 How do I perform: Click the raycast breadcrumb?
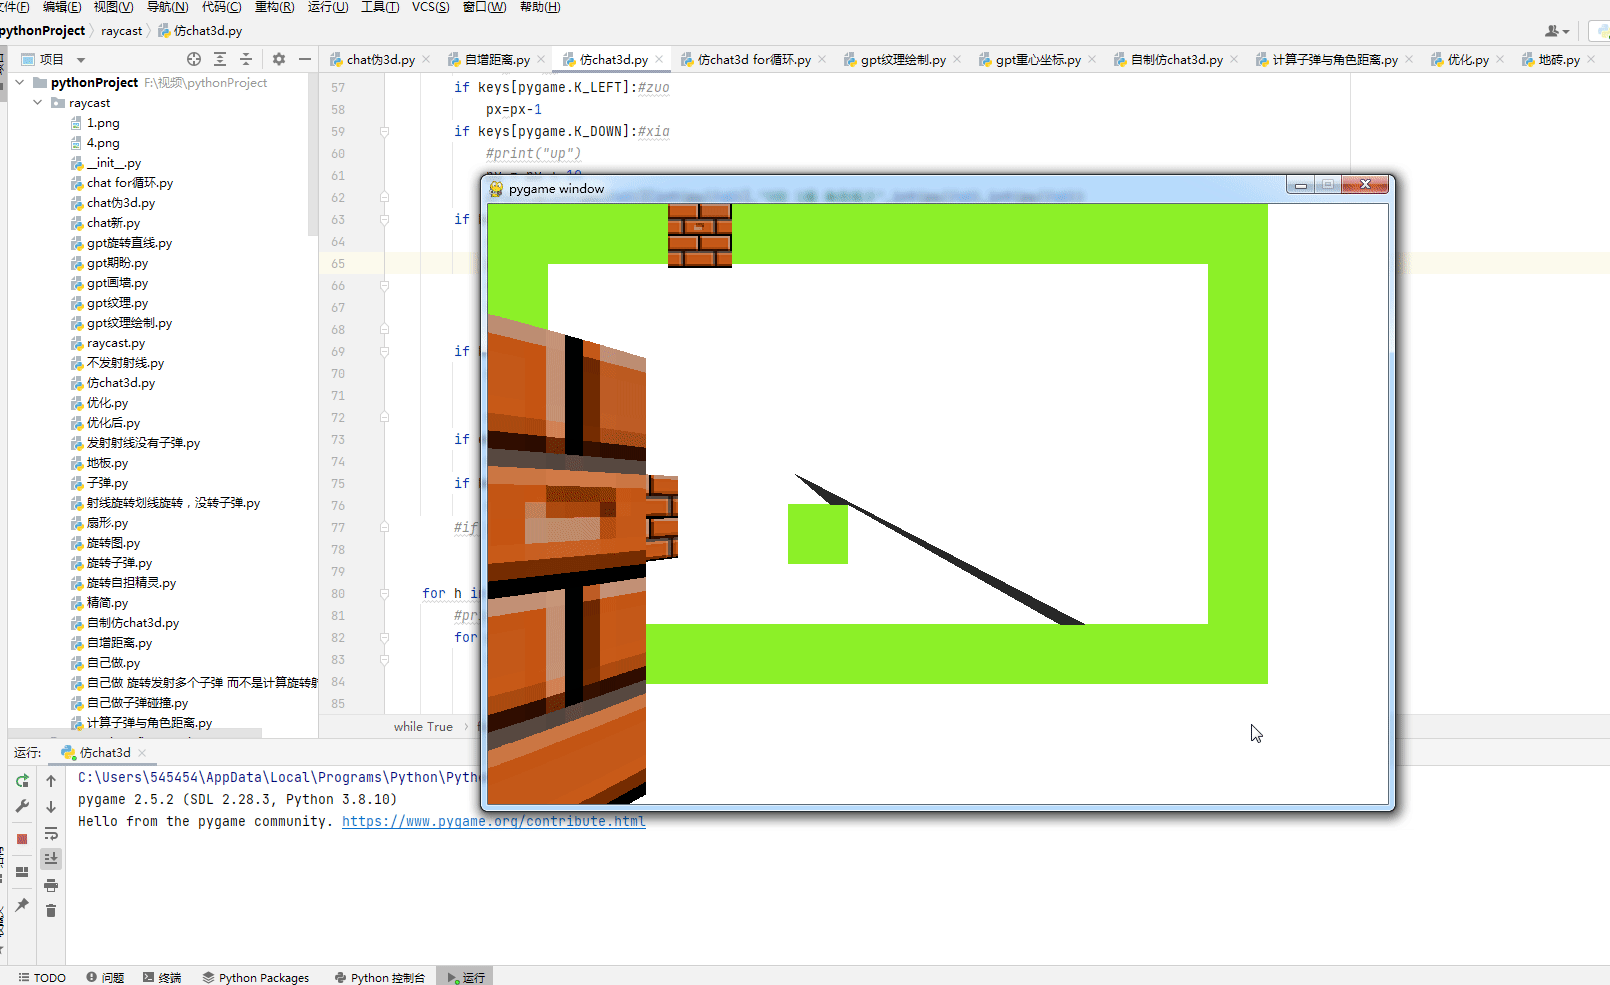122,31
